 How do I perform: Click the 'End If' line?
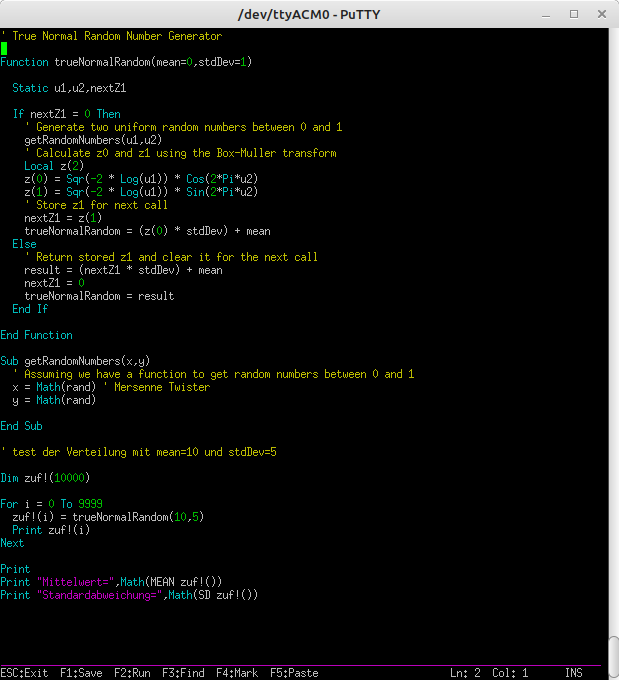coord(30,309)
